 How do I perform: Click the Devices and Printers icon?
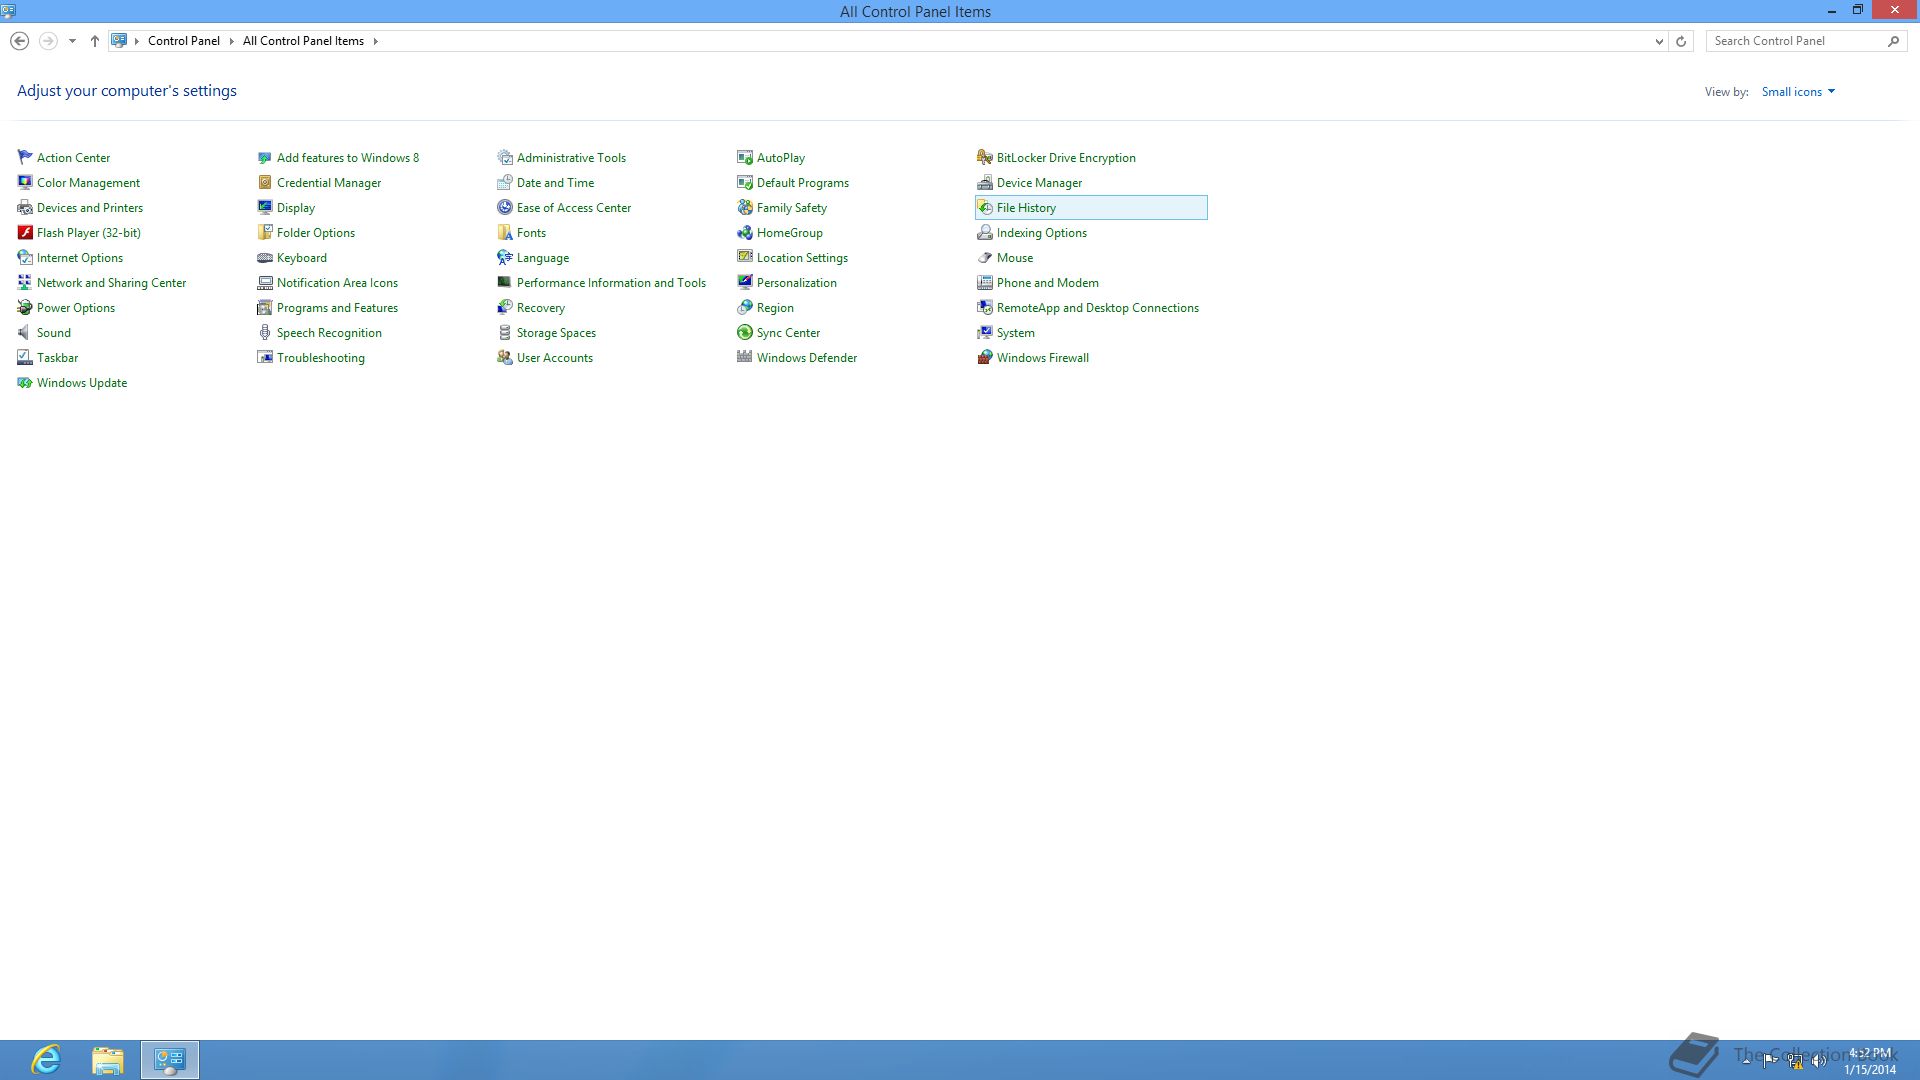[x=25, y=207]
